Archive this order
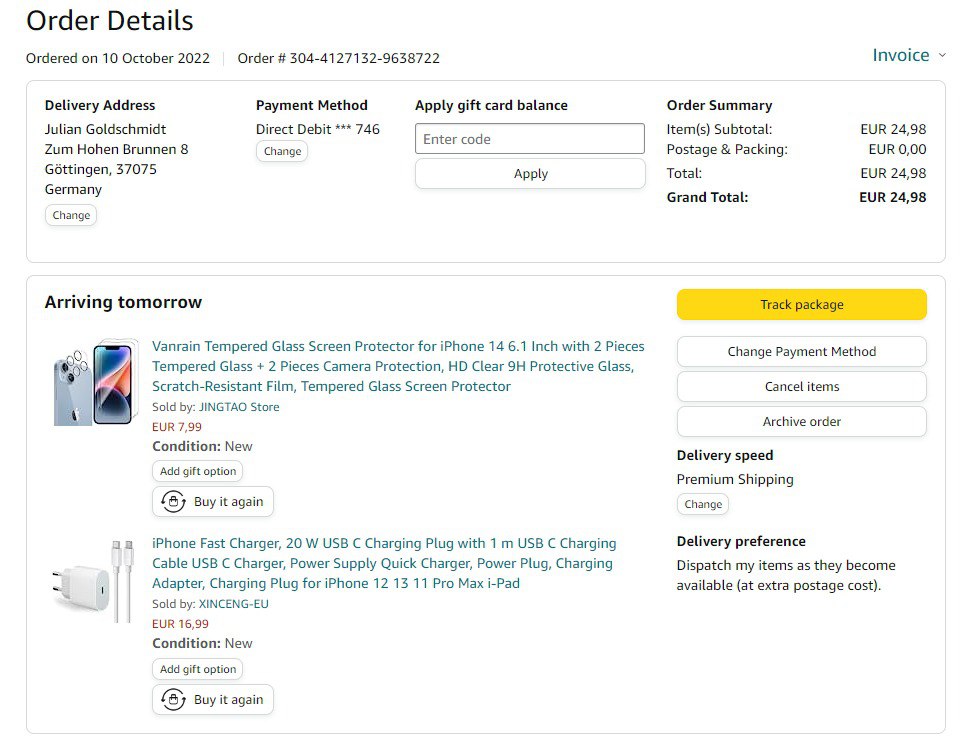 pos(801,422)
